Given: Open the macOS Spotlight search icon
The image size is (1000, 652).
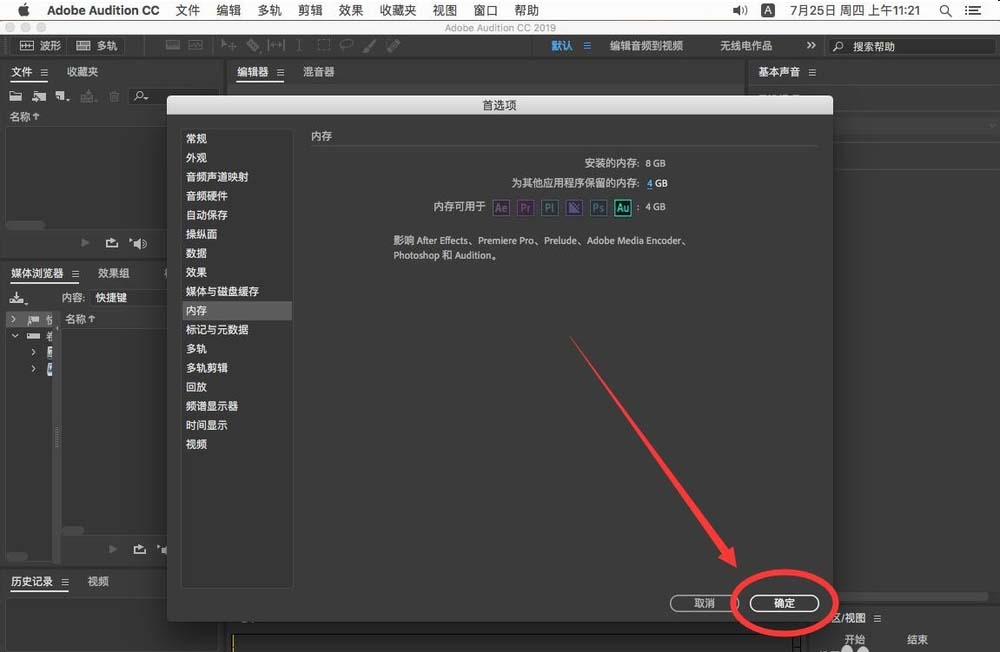Looking at the screenshot, I should click(x=946, y=10).
